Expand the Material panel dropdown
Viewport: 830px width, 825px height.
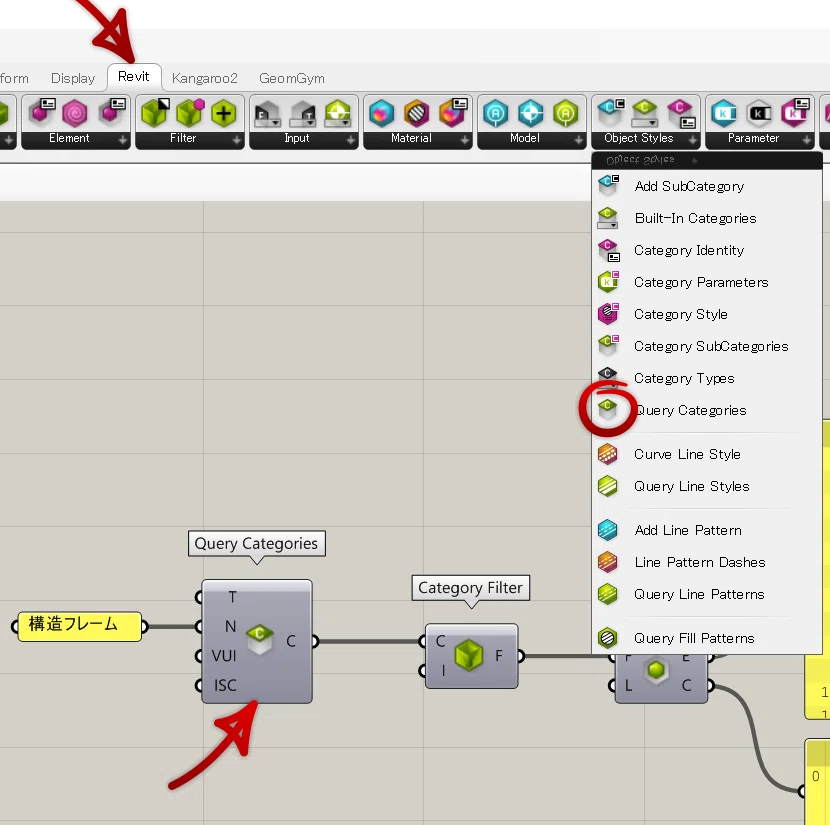pos(465,140)
